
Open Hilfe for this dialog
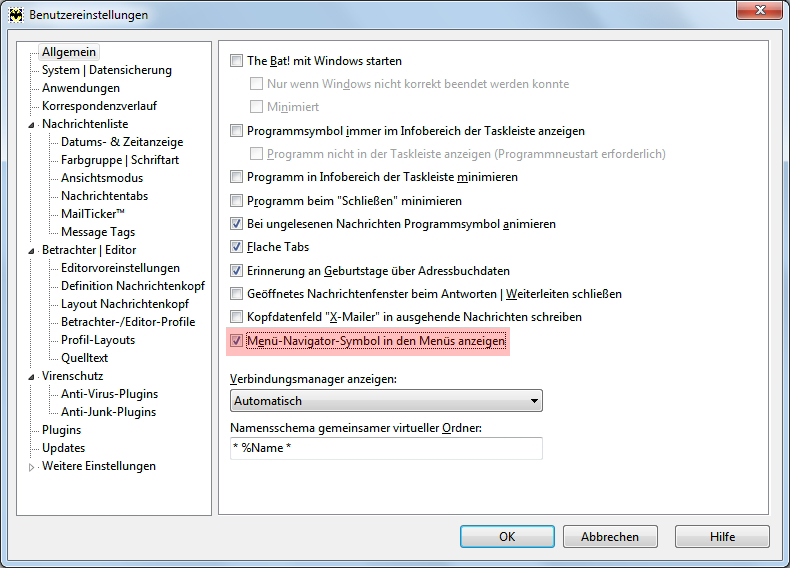(x=722, y=536)
